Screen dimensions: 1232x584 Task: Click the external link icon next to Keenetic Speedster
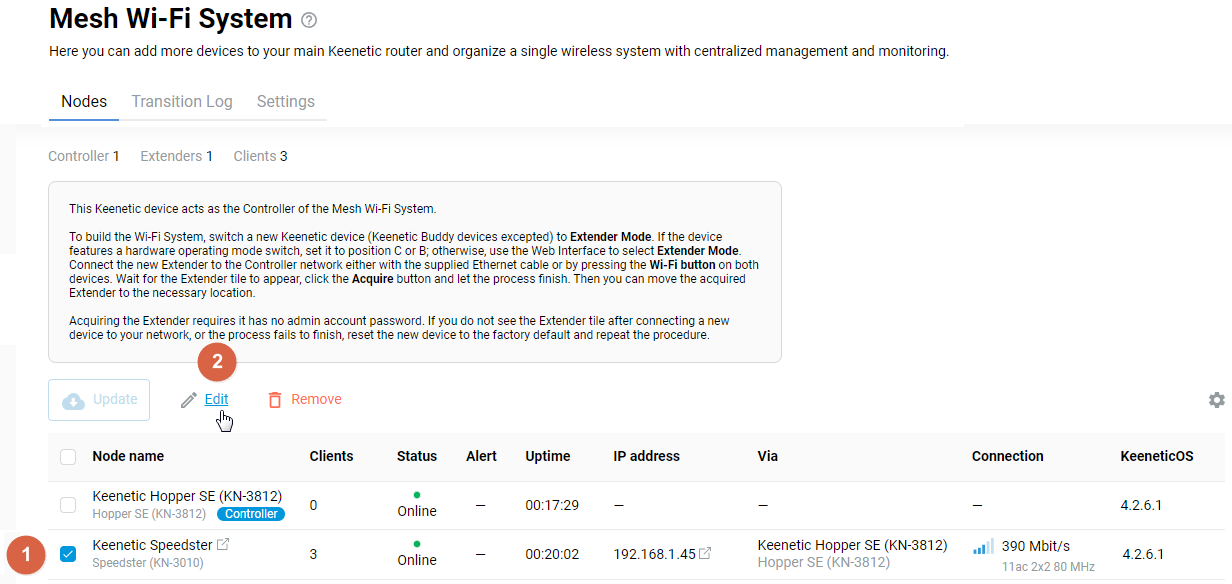click(x=223, y=545)
